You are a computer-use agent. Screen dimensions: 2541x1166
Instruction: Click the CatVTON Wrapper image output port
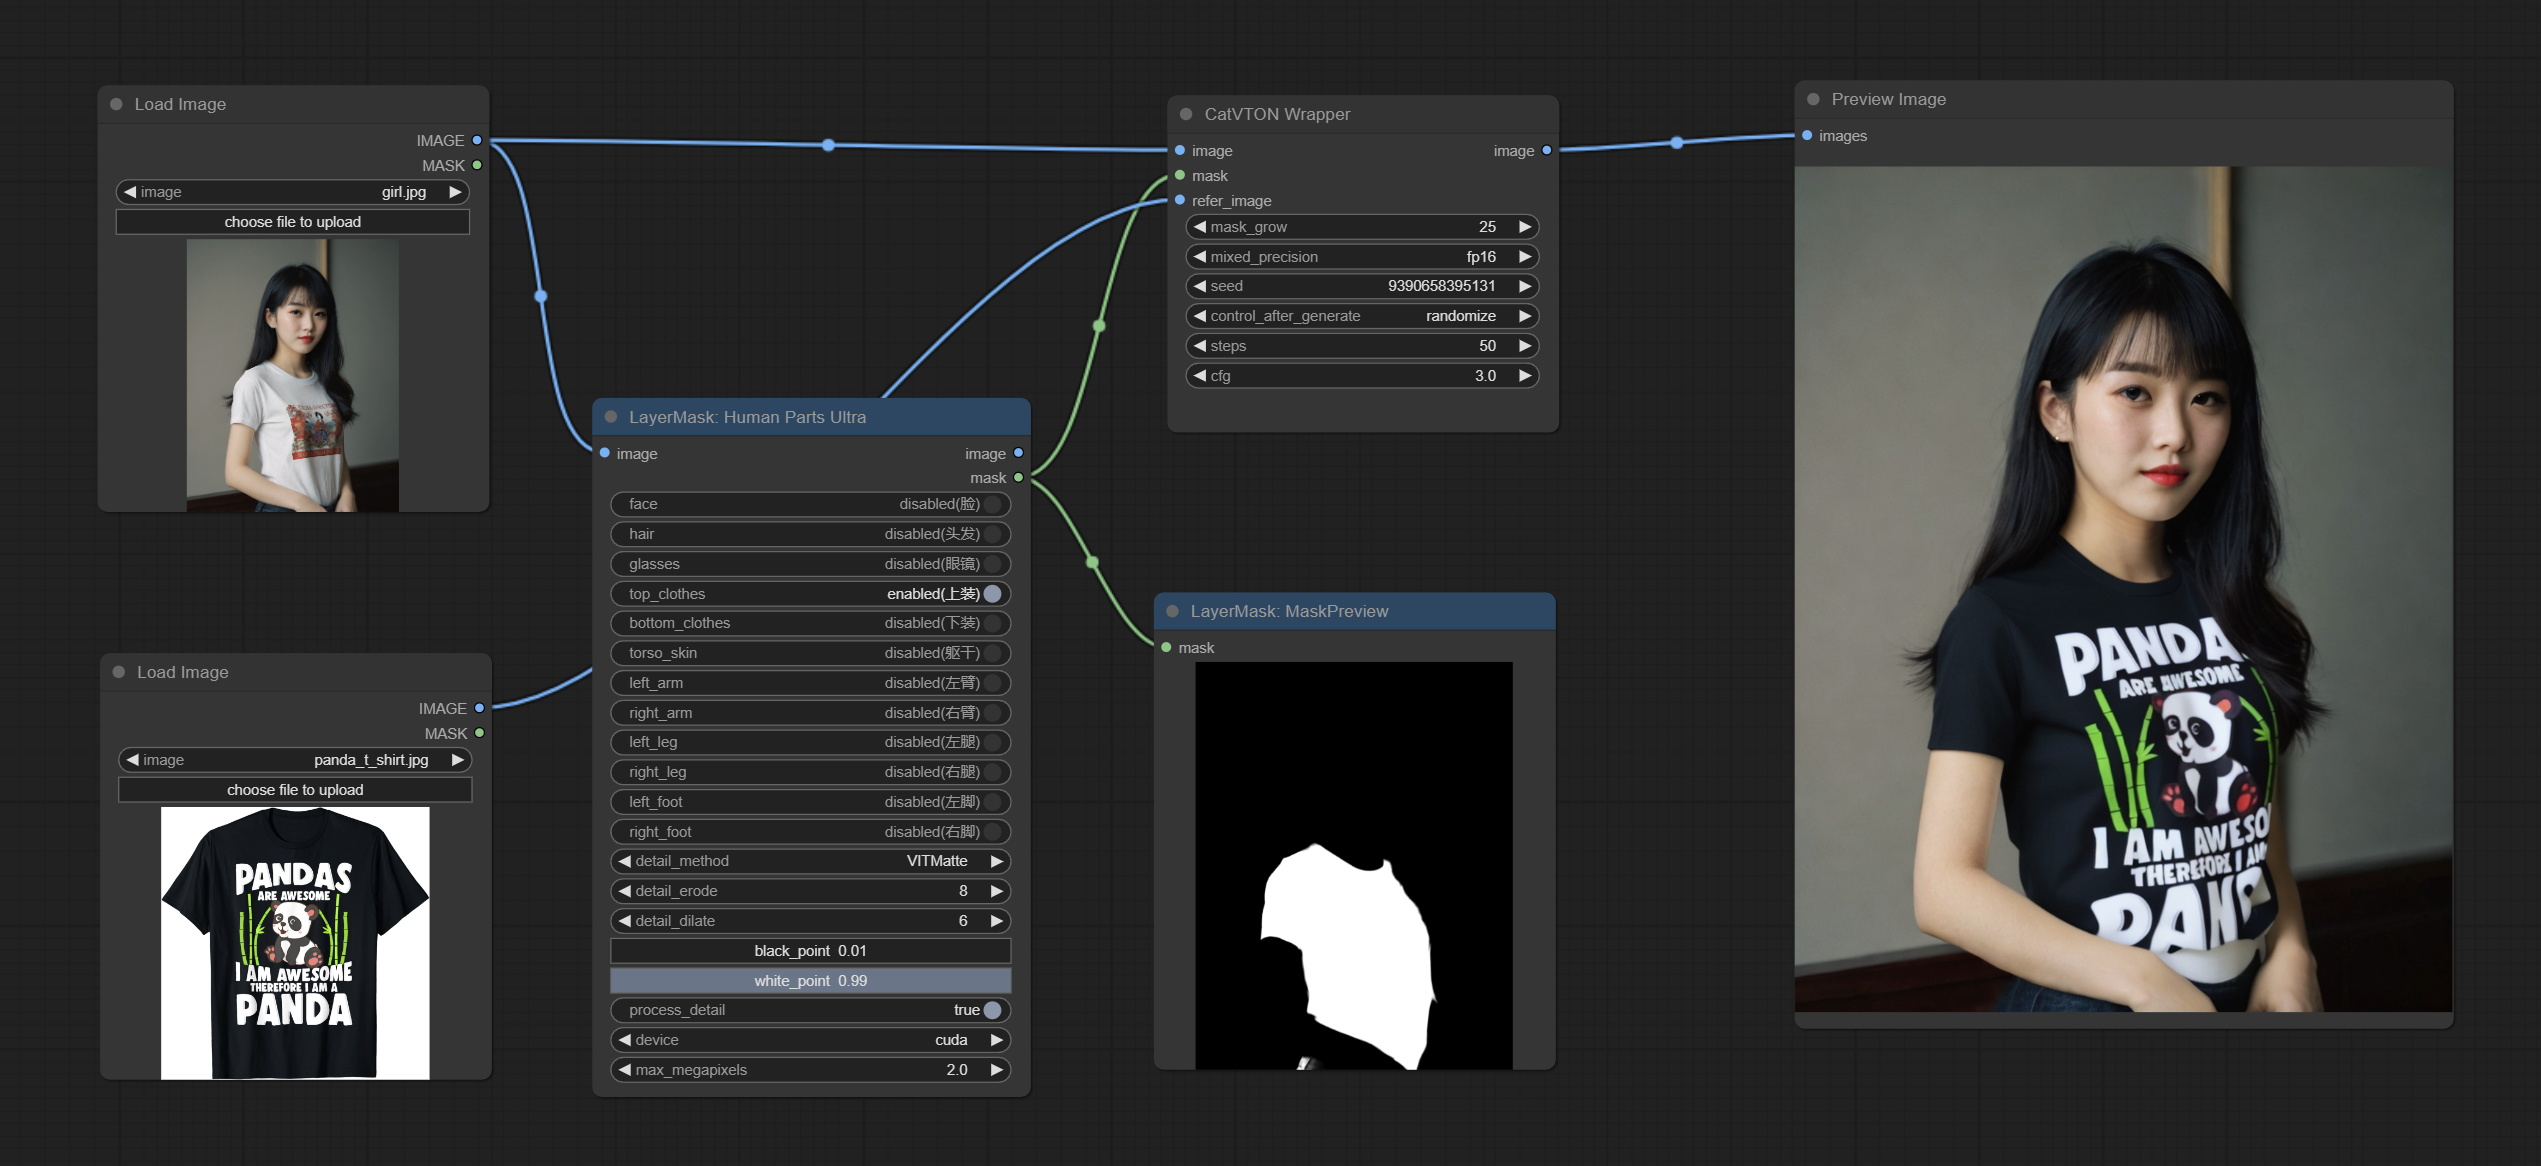(x=1546, y=151)
